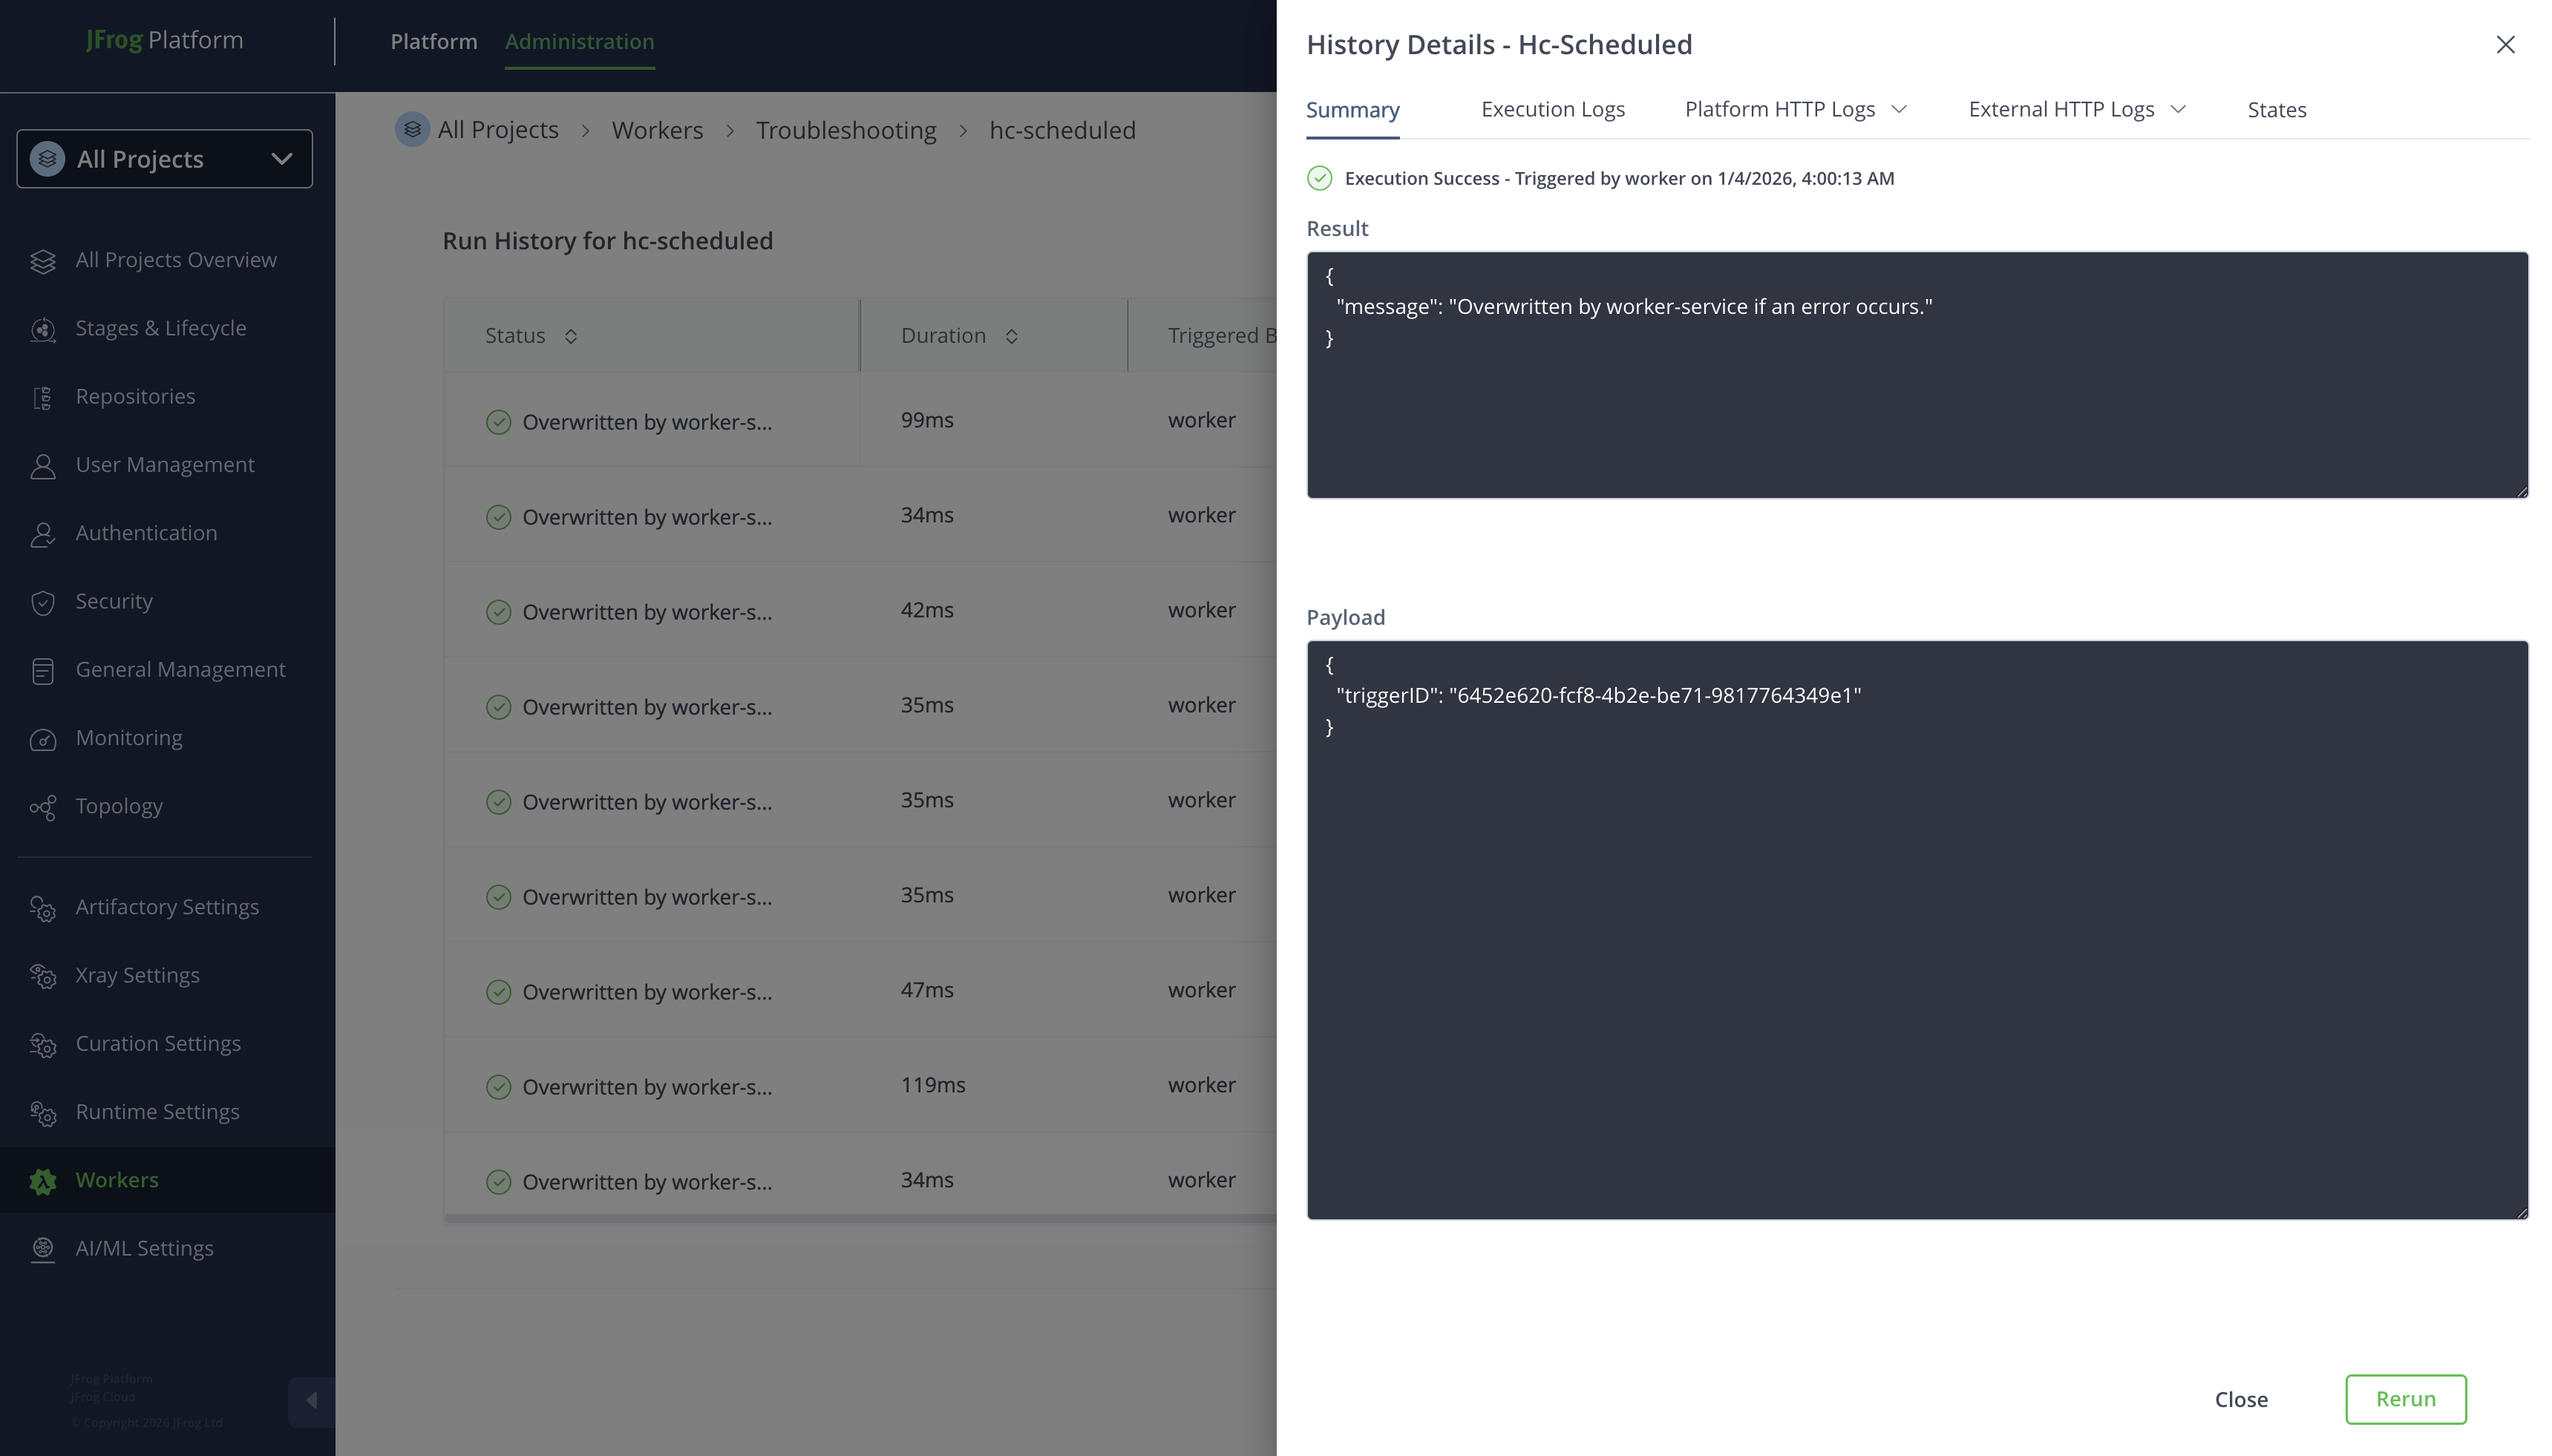Click the AI/ML Settings icon

click(x=42, y=1249)
